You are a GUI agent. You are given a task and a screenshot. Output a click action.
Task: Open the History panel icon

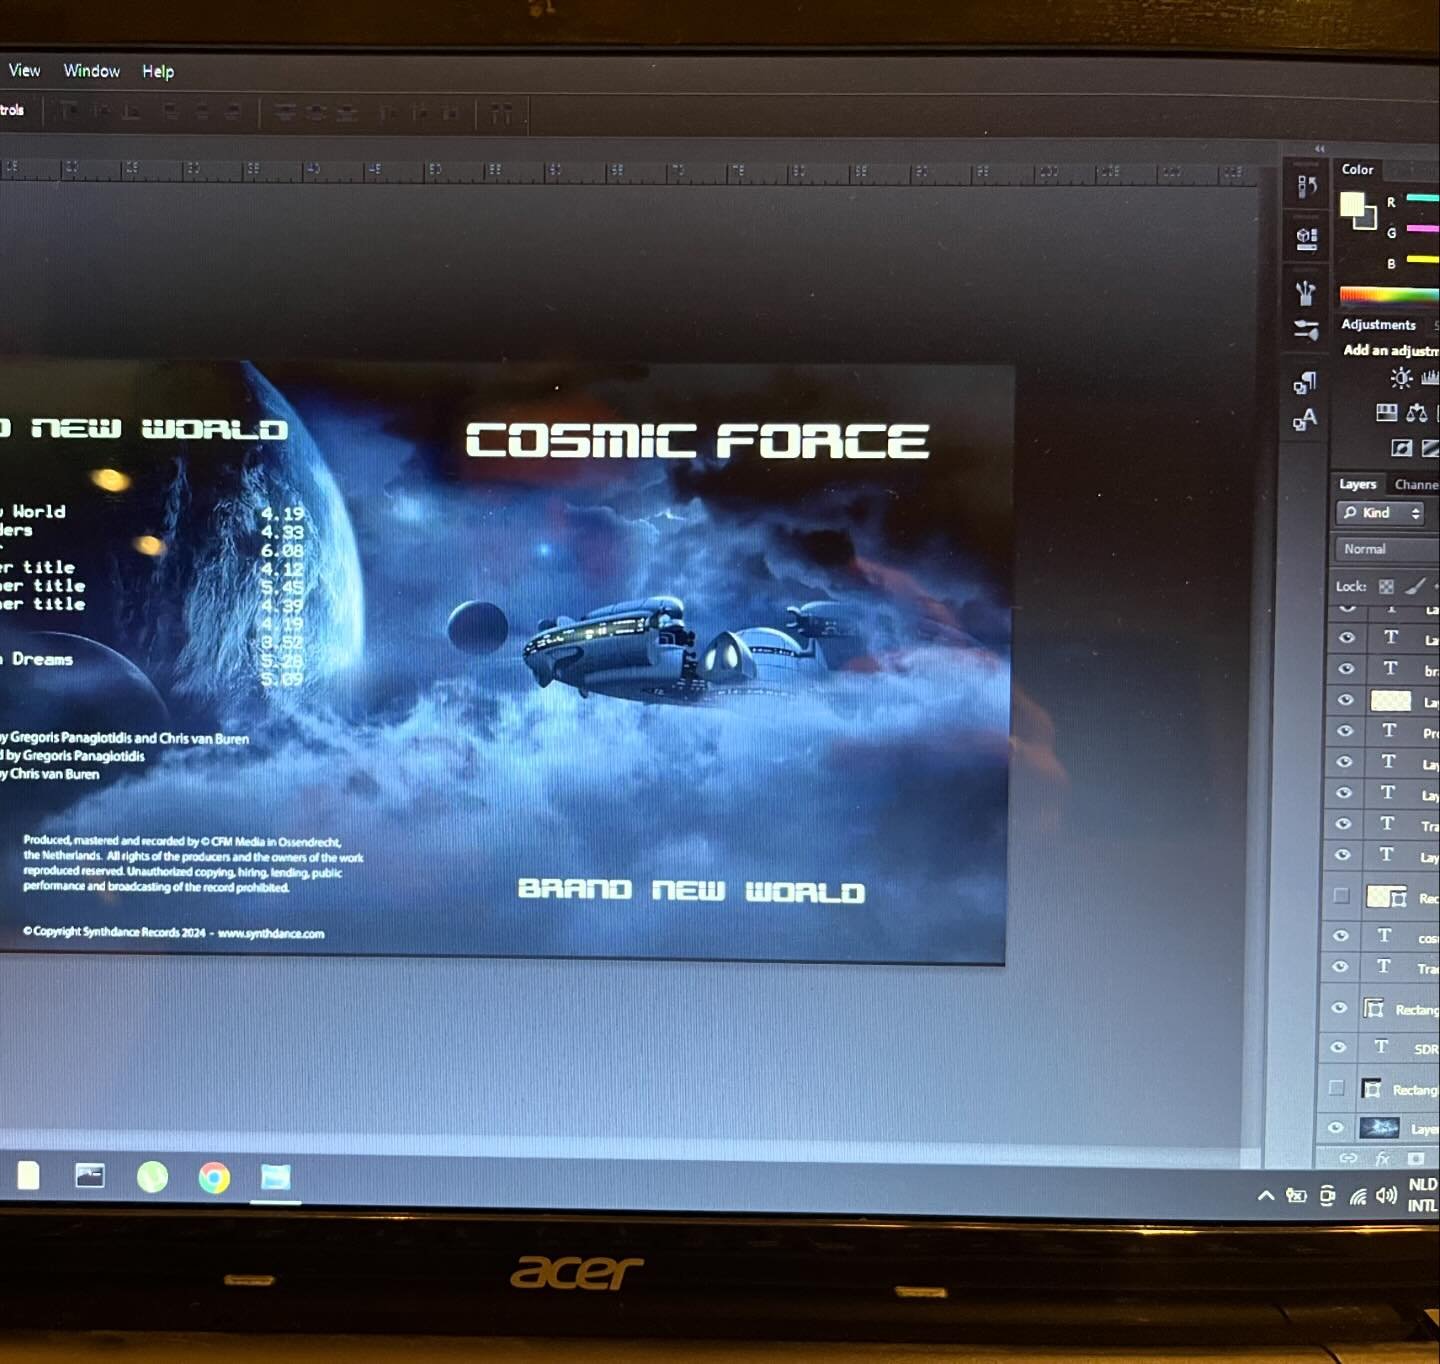pos(1306,186)
